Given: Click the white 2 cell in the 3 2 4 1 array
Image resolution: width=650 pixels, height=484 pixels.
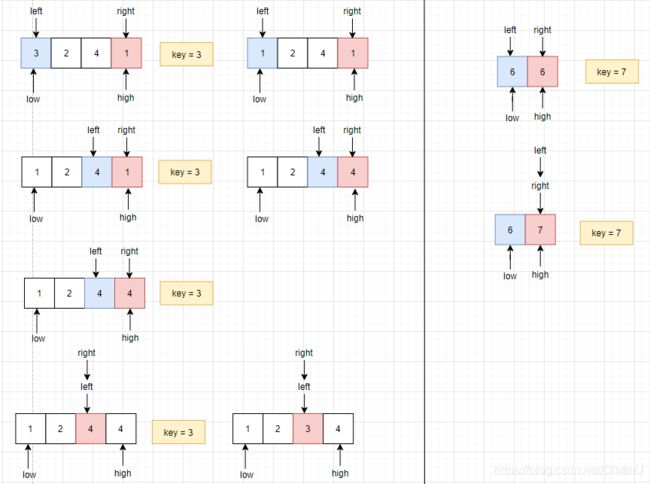Looking at the screenshot, I should point(66,53).
